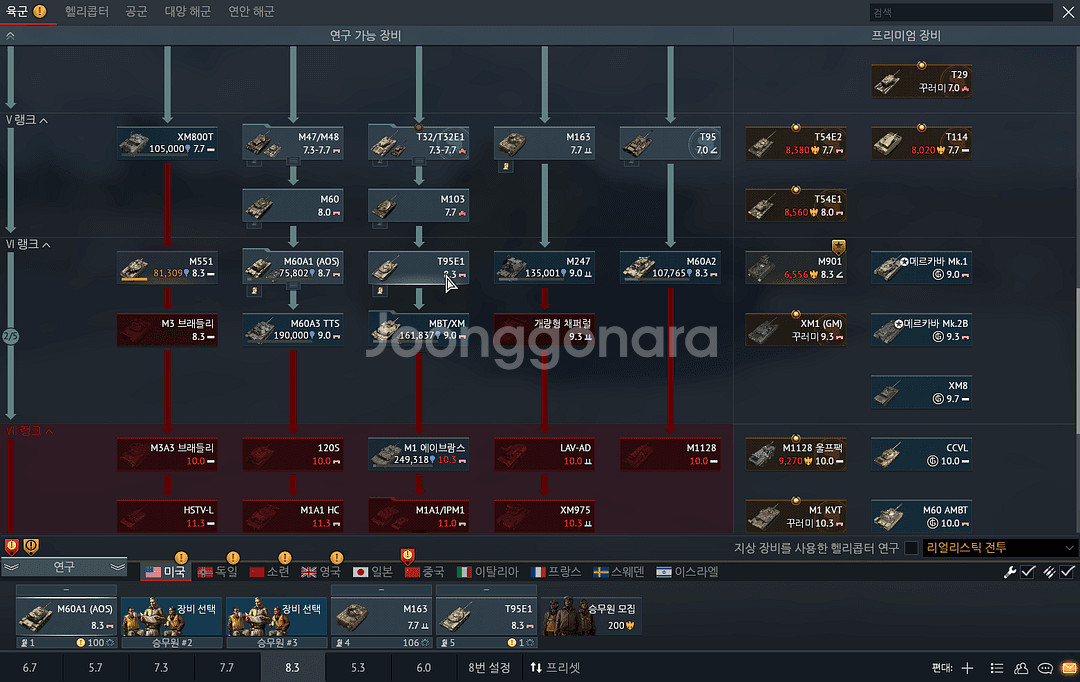Collapse the V 랭크 section
This screenshot has width=1080, height=682.
[27, 120]
